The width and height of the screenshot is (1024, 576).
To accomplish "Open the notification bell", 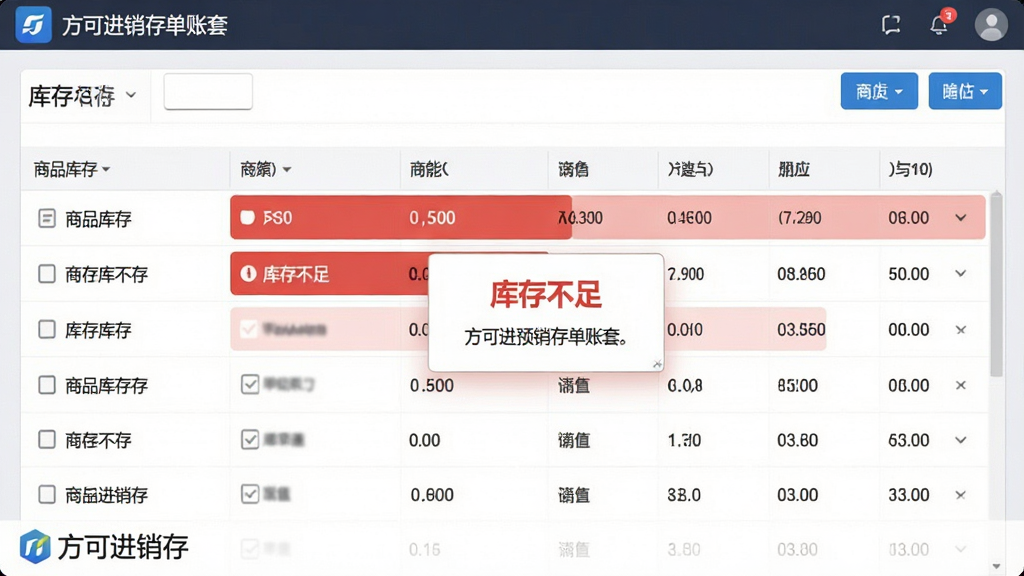I will pyautogui.click(x=939, y=25).
